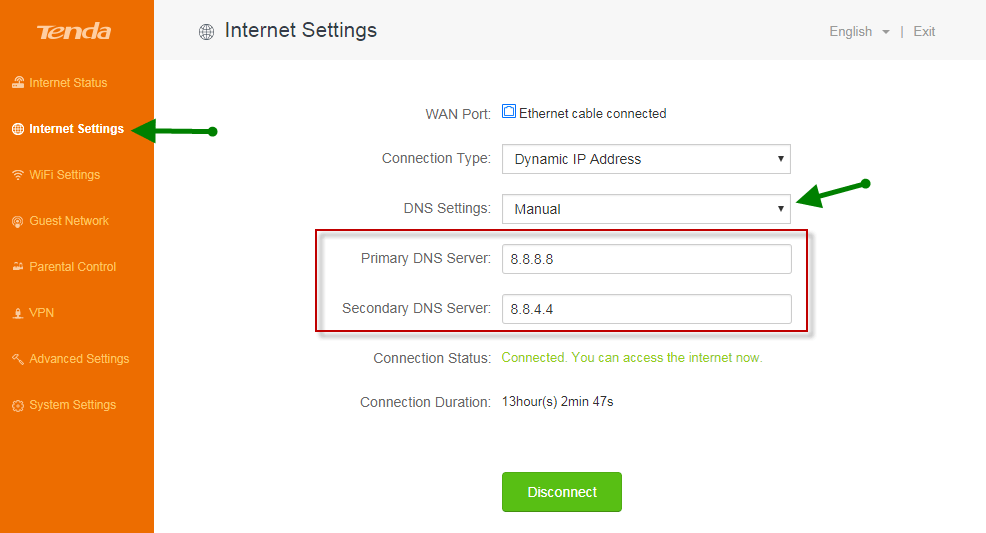Go to WiFi Settings menu

[x=64, y=175]
